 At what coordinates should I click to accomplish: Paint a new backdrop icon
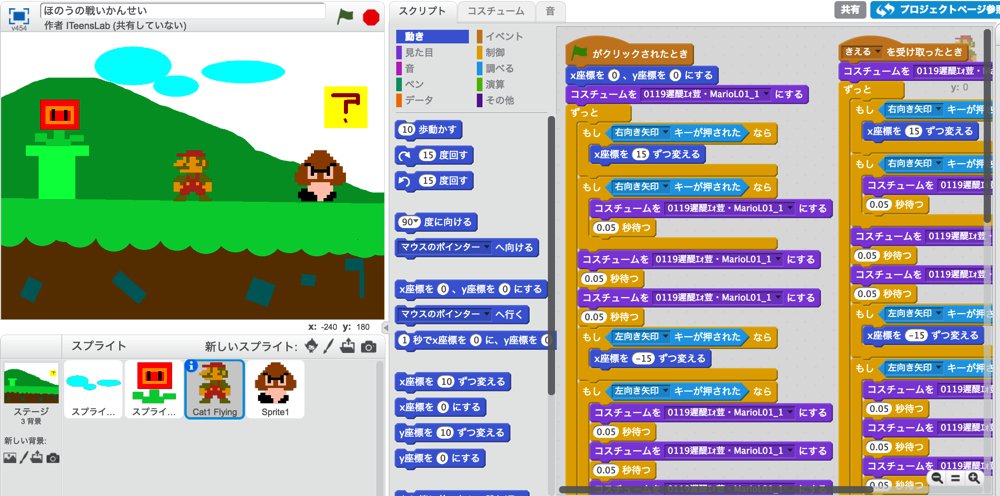(24, 457)
